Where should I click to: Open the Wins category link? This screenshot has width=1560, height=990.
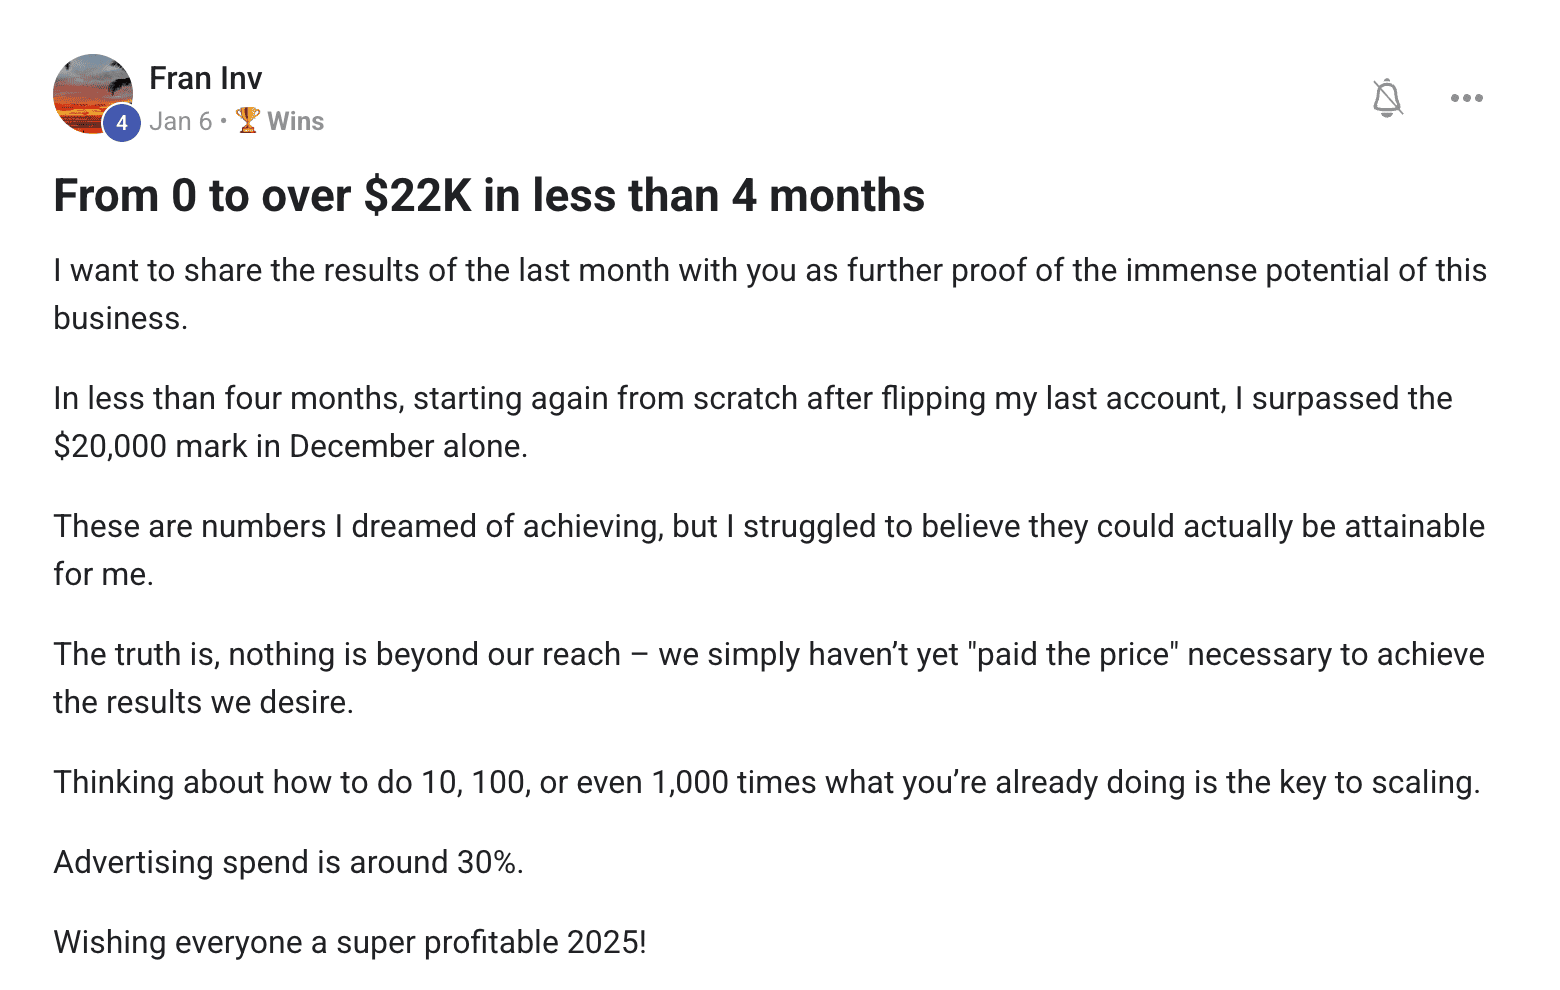295,121
